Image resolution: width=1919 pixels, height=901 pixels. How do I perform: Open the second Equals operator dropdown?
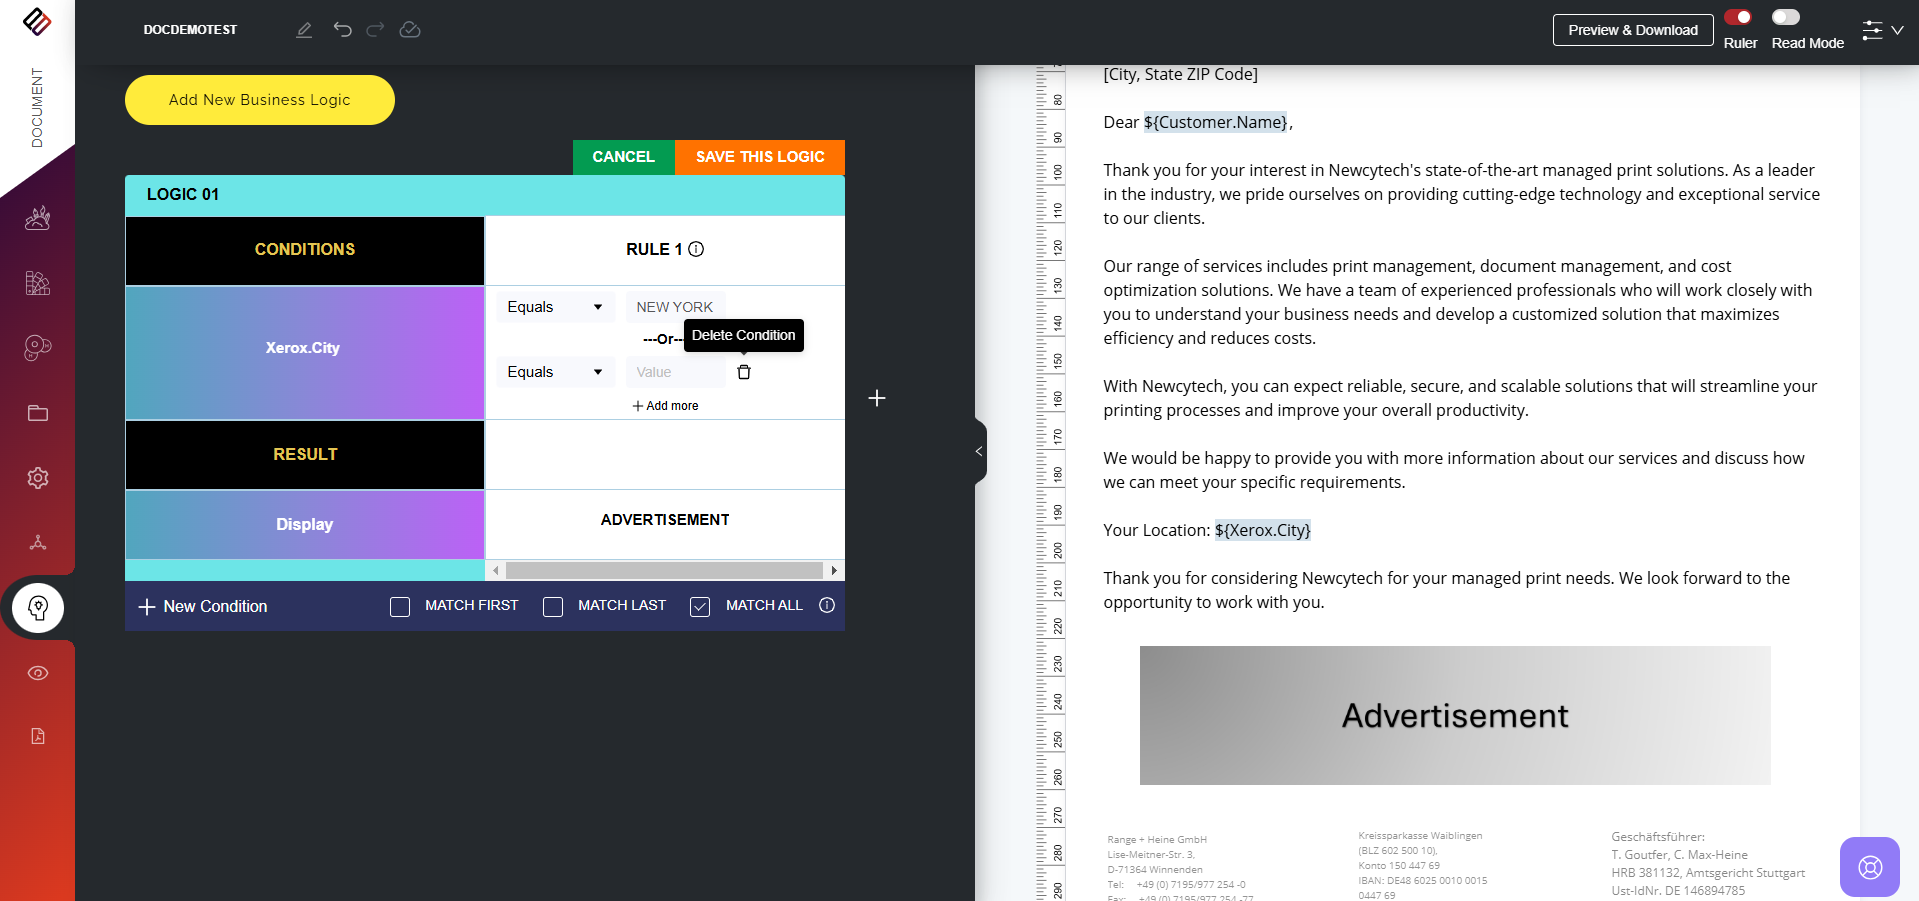(x=555, y=372)
